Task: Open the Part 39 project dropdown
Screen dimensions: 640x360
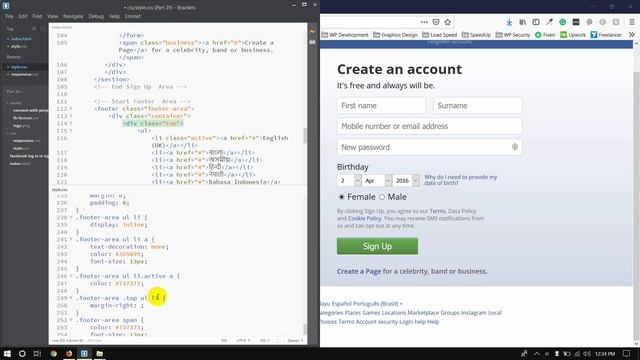Action: 15,92
